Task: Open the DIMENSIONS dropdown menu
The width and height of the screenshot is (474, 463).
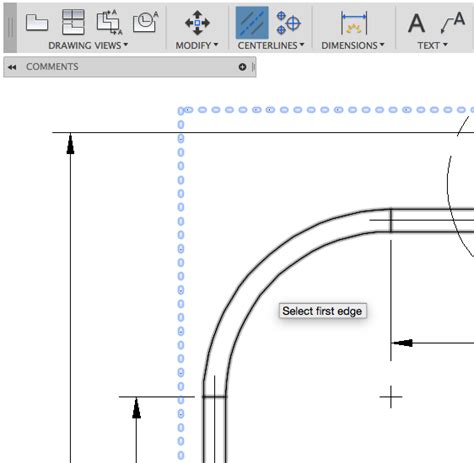Action: 353,45
